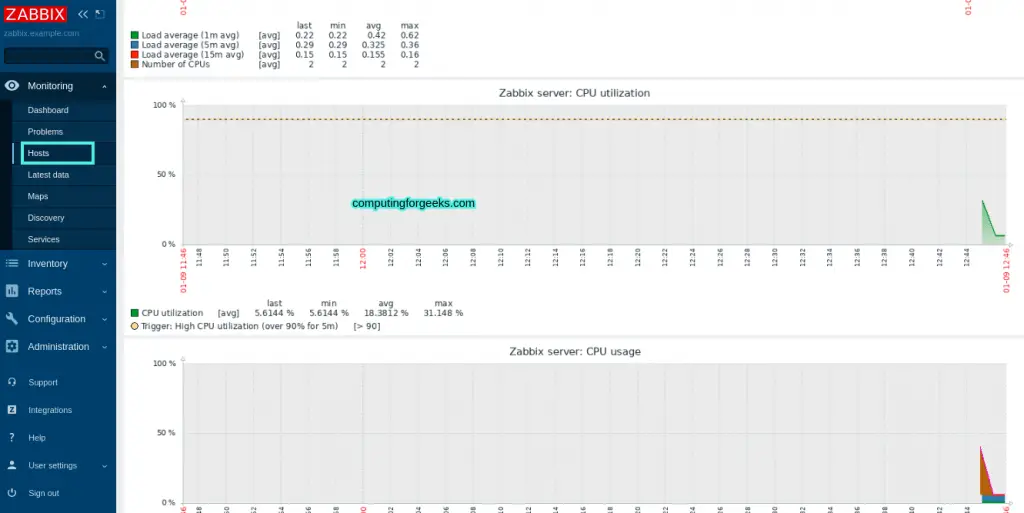
Task: Click the Reports menu label
Action: tap(44, 291)
